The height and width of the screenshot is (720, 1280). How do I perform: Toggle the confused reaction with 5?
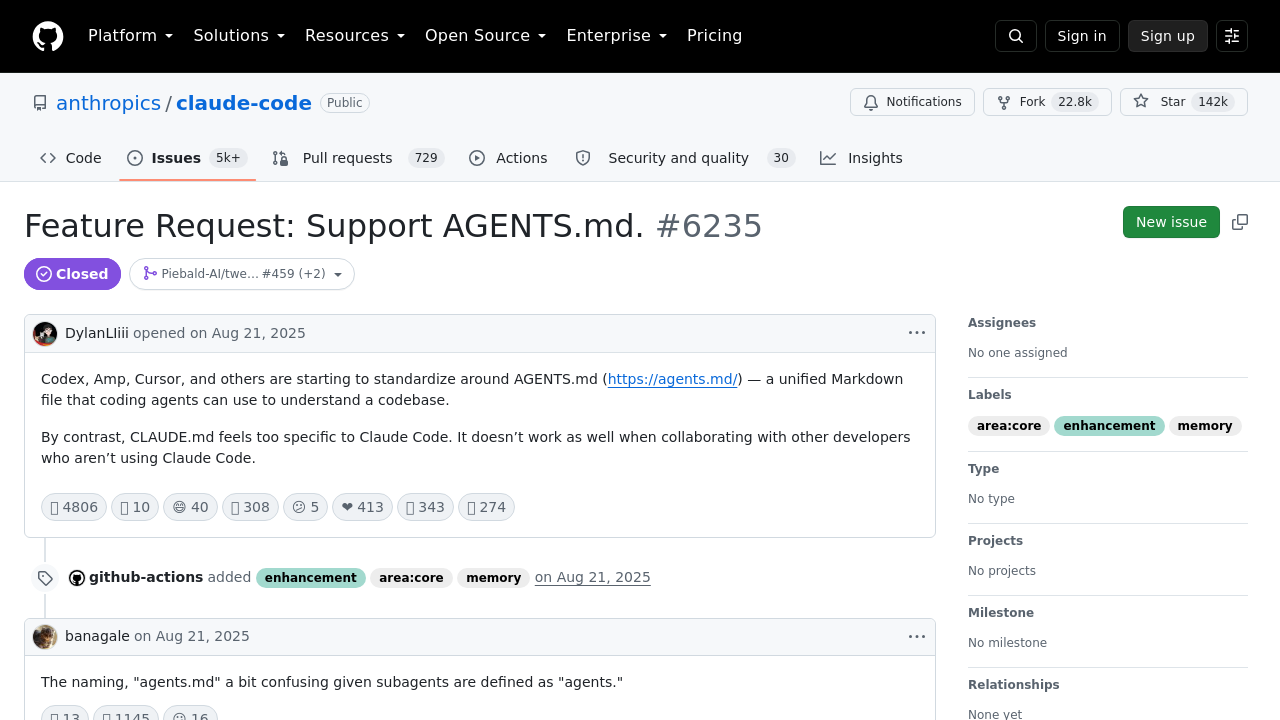[305, 507]
